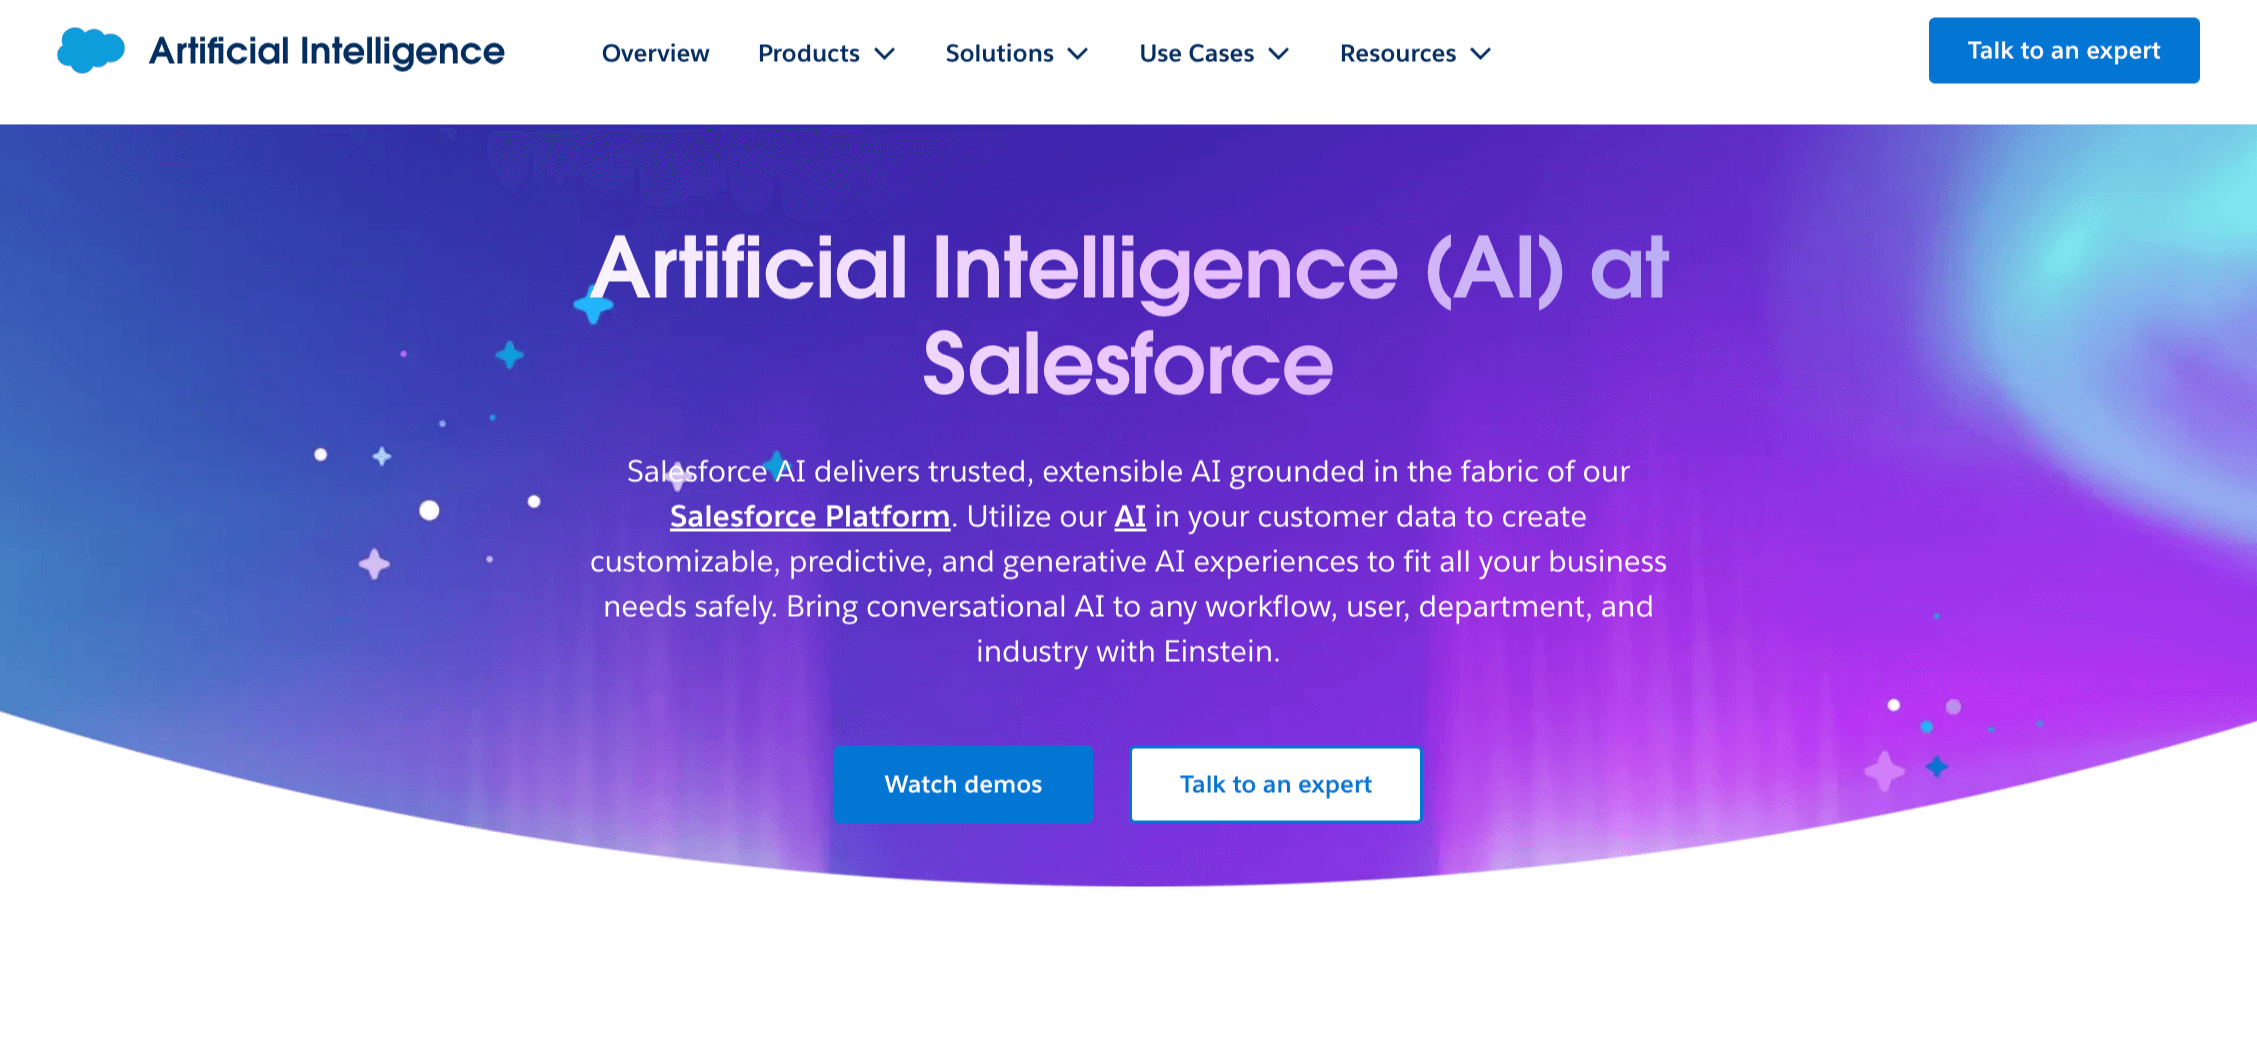
Task: Click the hero headline about AI at Salesforce
Action: [1128, 310]
